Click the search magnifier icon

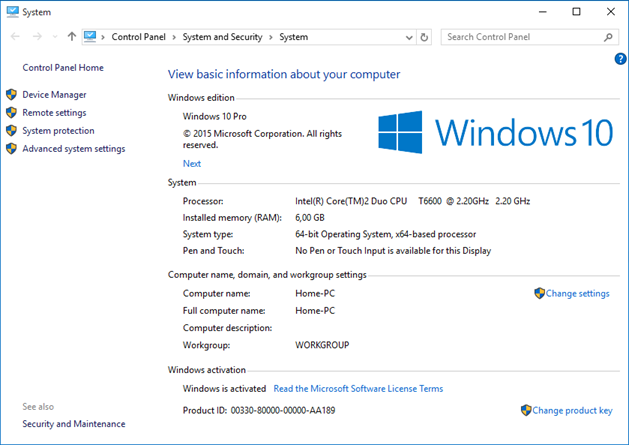pyautogui.click(x=608, y=37)
